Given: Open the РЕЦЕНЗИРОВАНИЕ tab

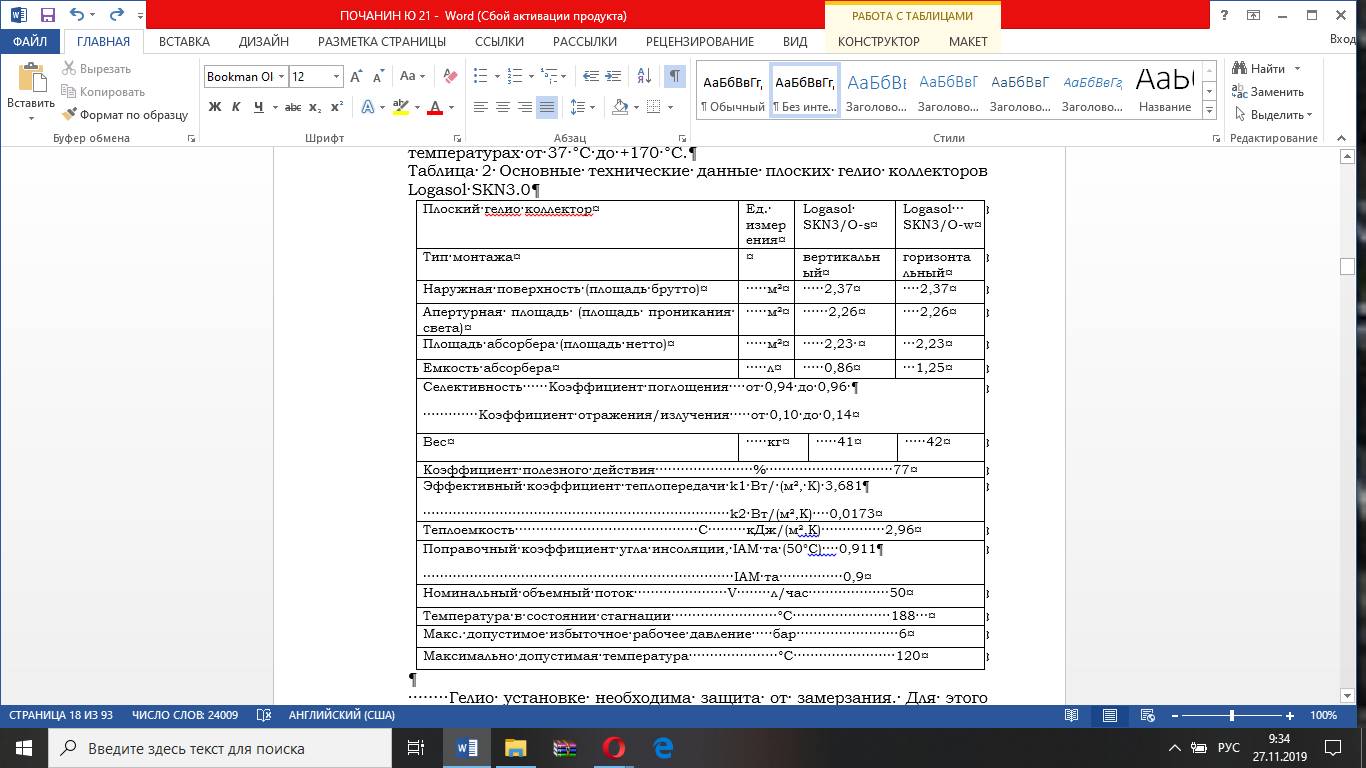Looking at the screenshot, I should (700, 42).
